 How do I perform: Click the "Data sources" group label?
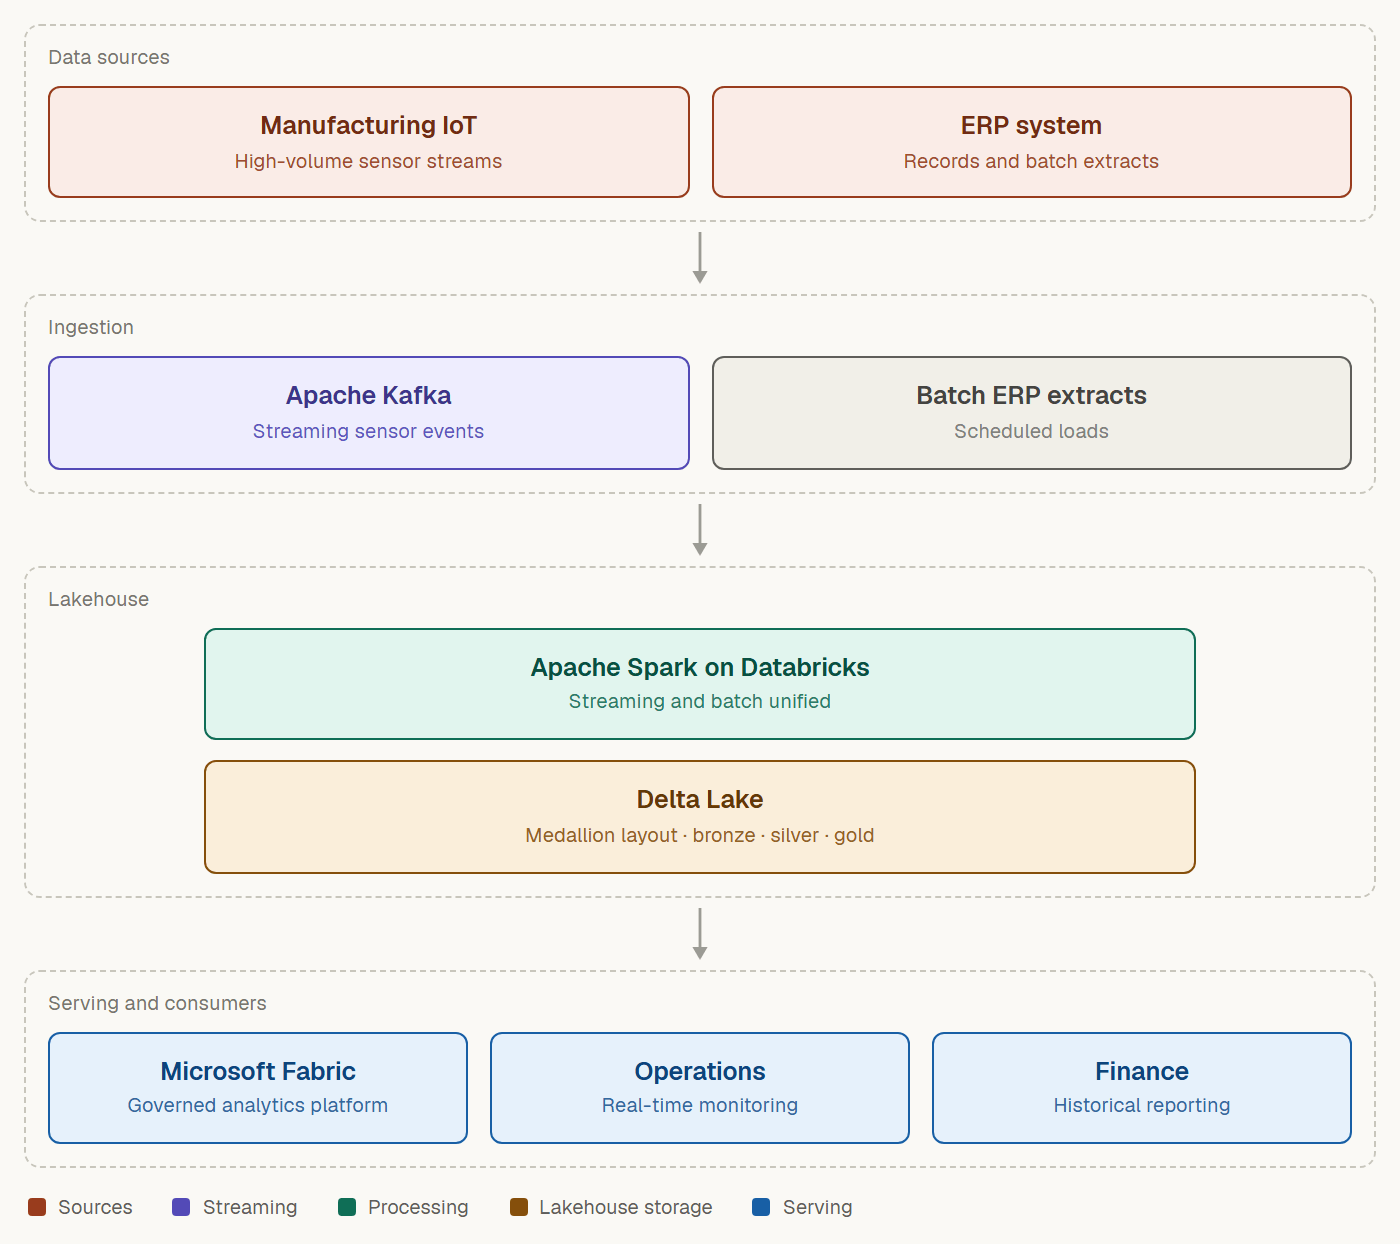pos(109,57)
